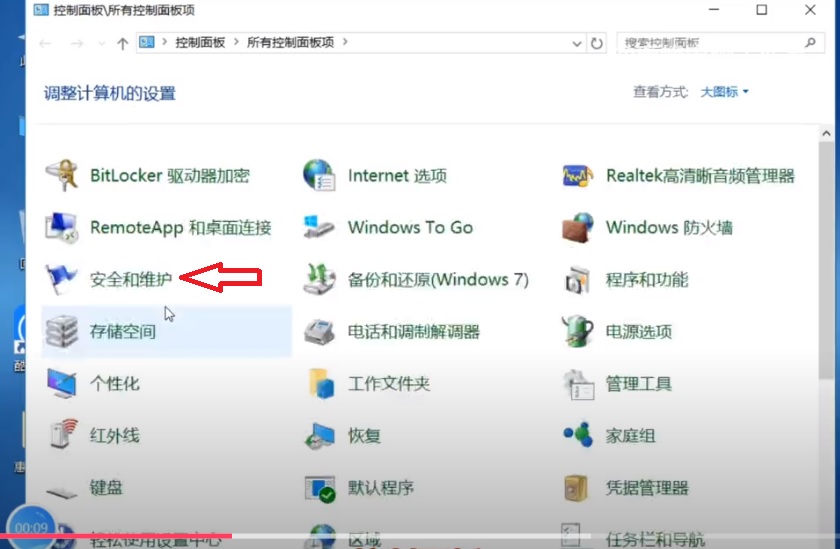Go up one level with up arrow
The height and width of the screenshot is (549, 840).
122,43
